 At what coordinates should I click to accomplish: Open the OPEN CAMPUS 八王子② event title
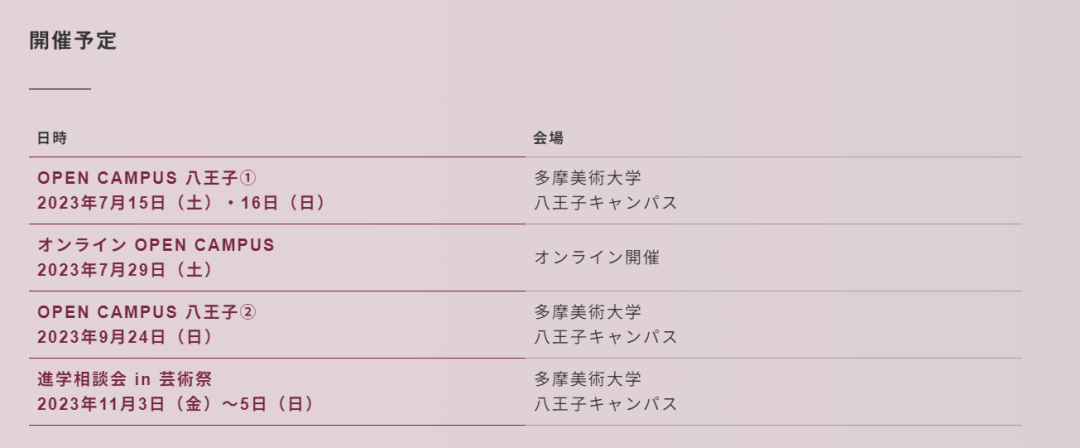point(147,312)
